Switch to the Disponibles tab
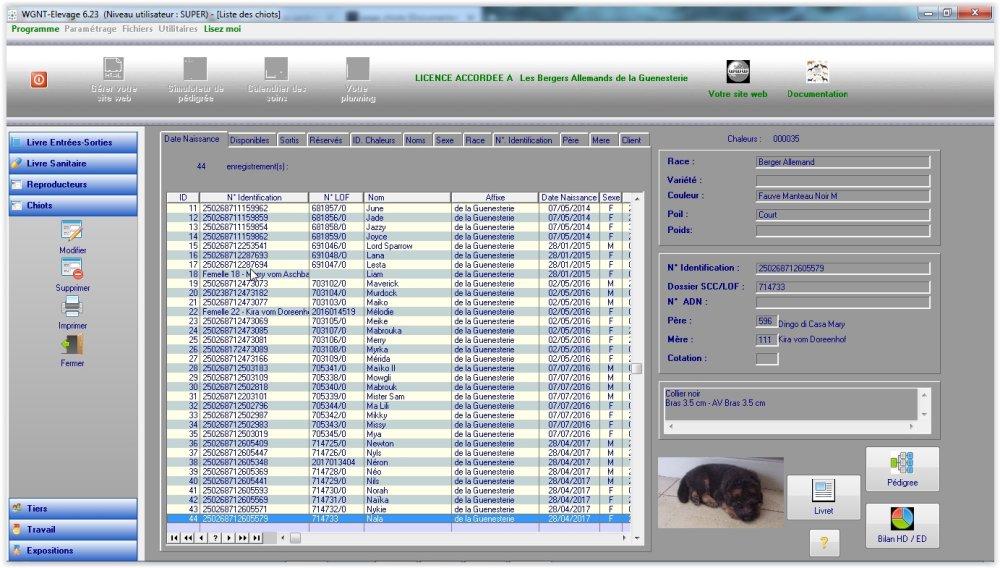Viewport: 1000px width, 568px height. [x=249, y=141]
